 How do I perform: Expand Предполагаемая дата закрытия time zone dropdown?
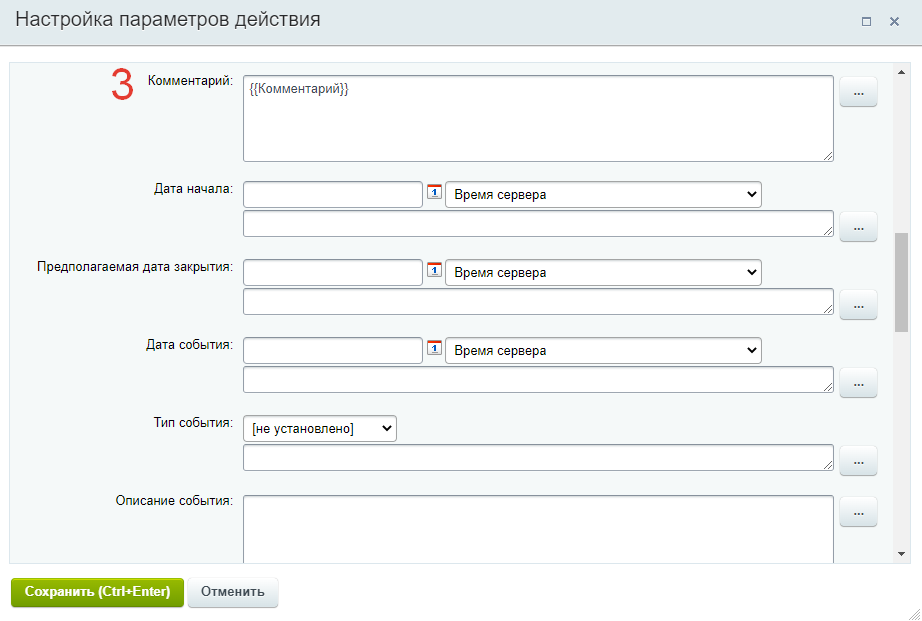click(x=603, y=272)
